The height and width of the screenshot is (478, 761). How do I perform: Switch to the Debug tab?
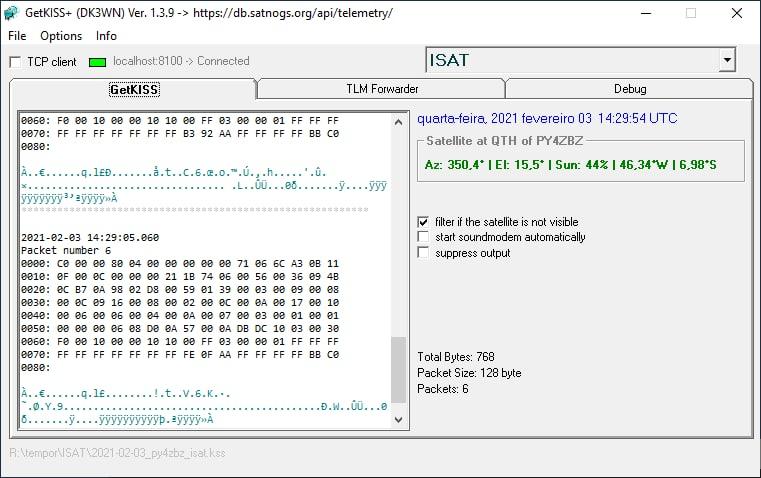tap(629, 89)
